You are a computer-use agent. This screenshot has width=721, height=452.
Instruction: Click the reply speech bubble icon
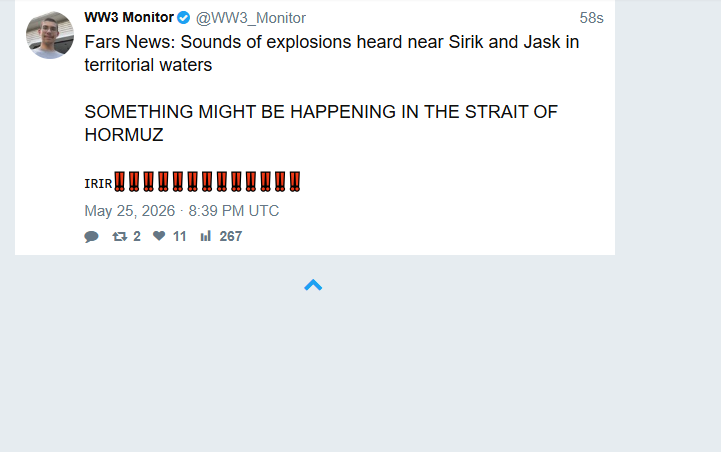(92, 236)
